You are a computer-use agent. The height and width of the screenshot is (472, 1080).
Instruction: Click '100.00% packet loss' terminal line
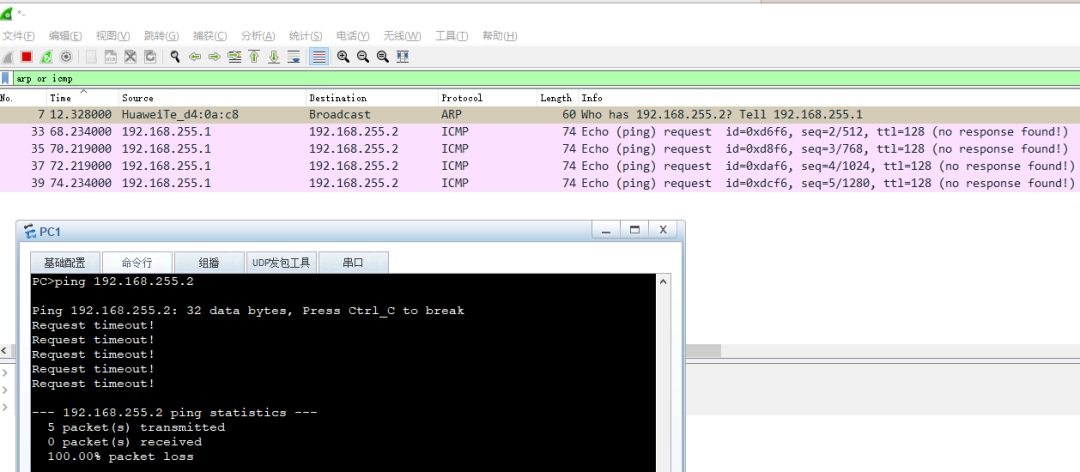pos(121,456)
